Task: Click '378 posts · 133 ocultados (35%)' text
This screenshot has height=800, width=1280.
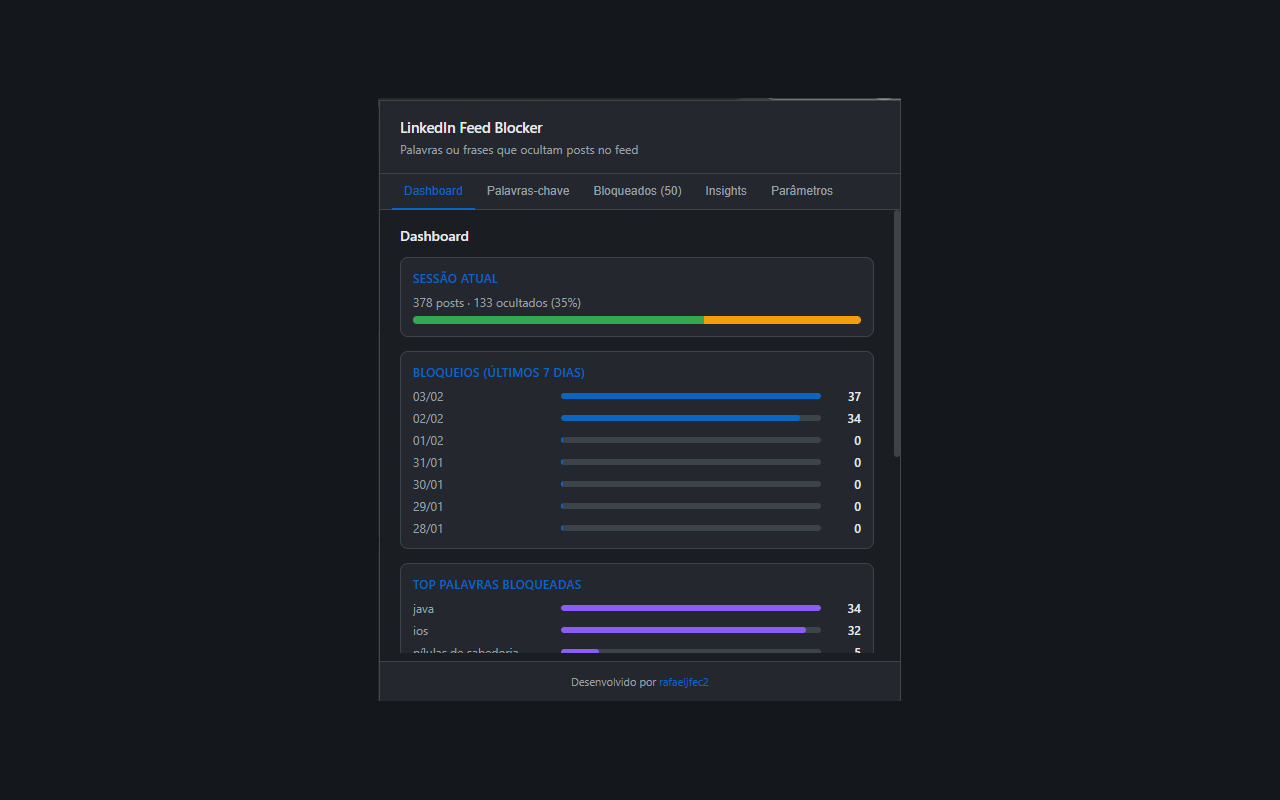Action: point(497,303)
